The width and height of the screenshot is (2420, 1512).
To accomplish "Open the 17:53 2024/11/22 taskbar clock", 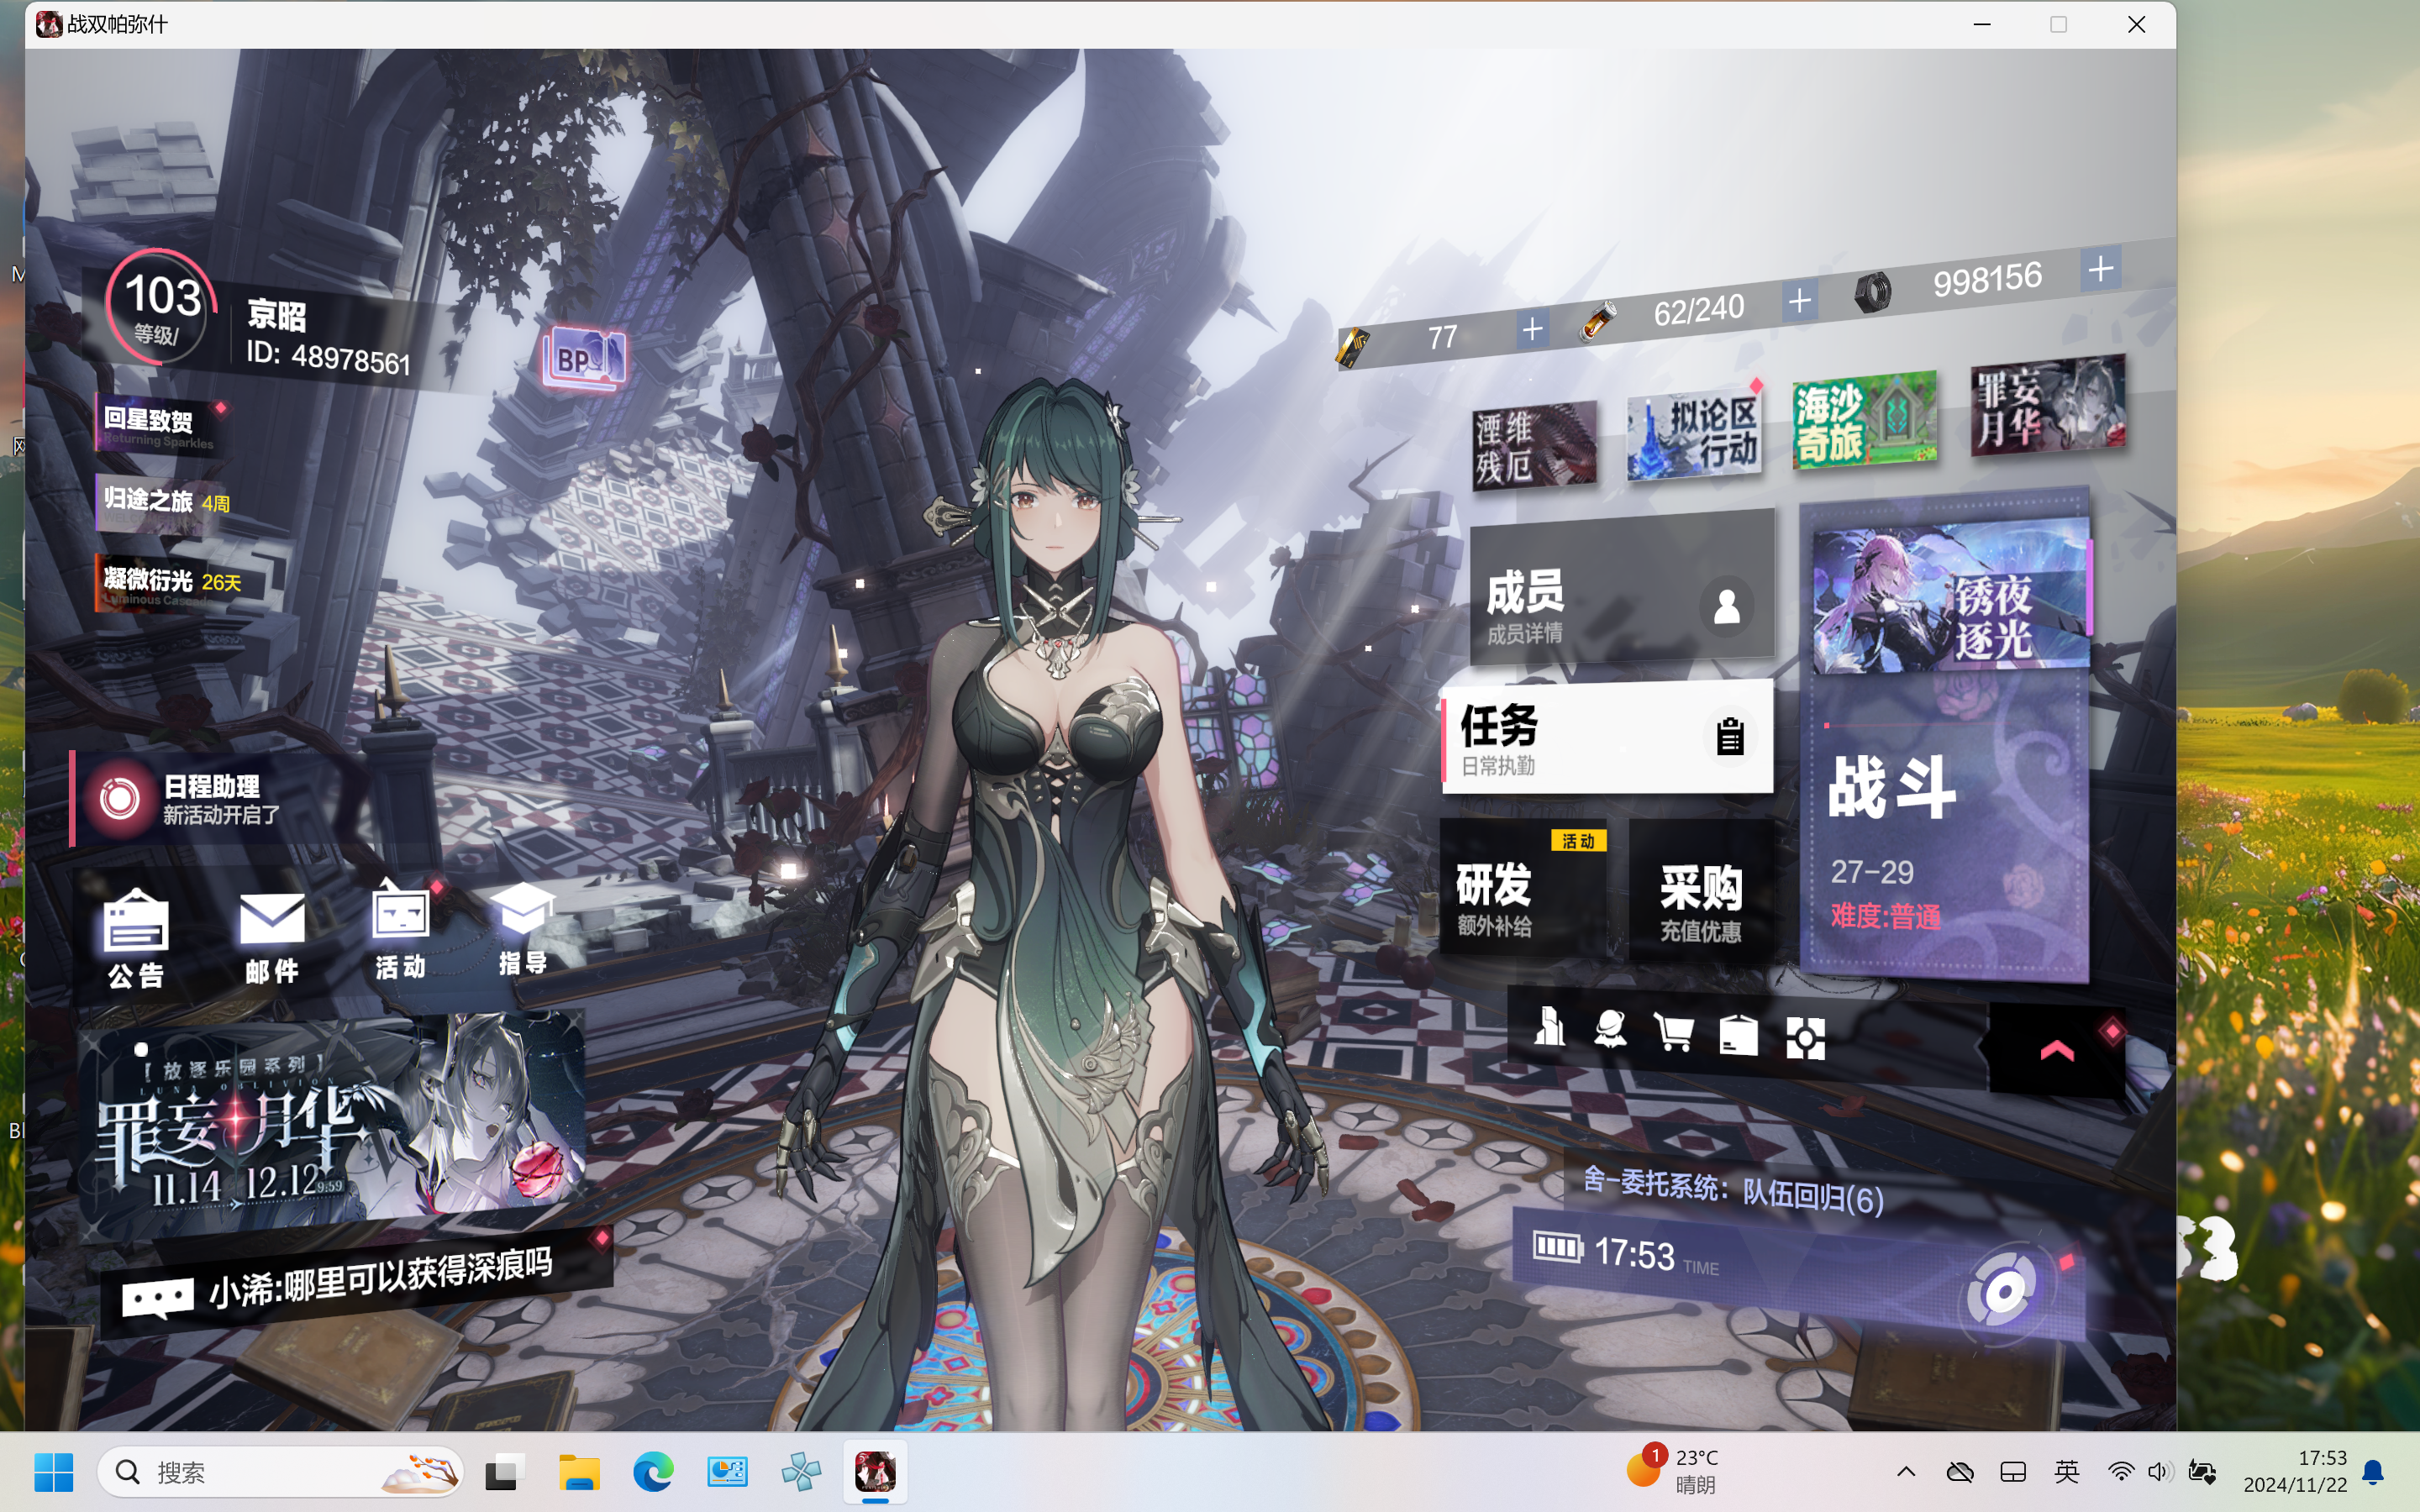I will coord(2294,1470).
